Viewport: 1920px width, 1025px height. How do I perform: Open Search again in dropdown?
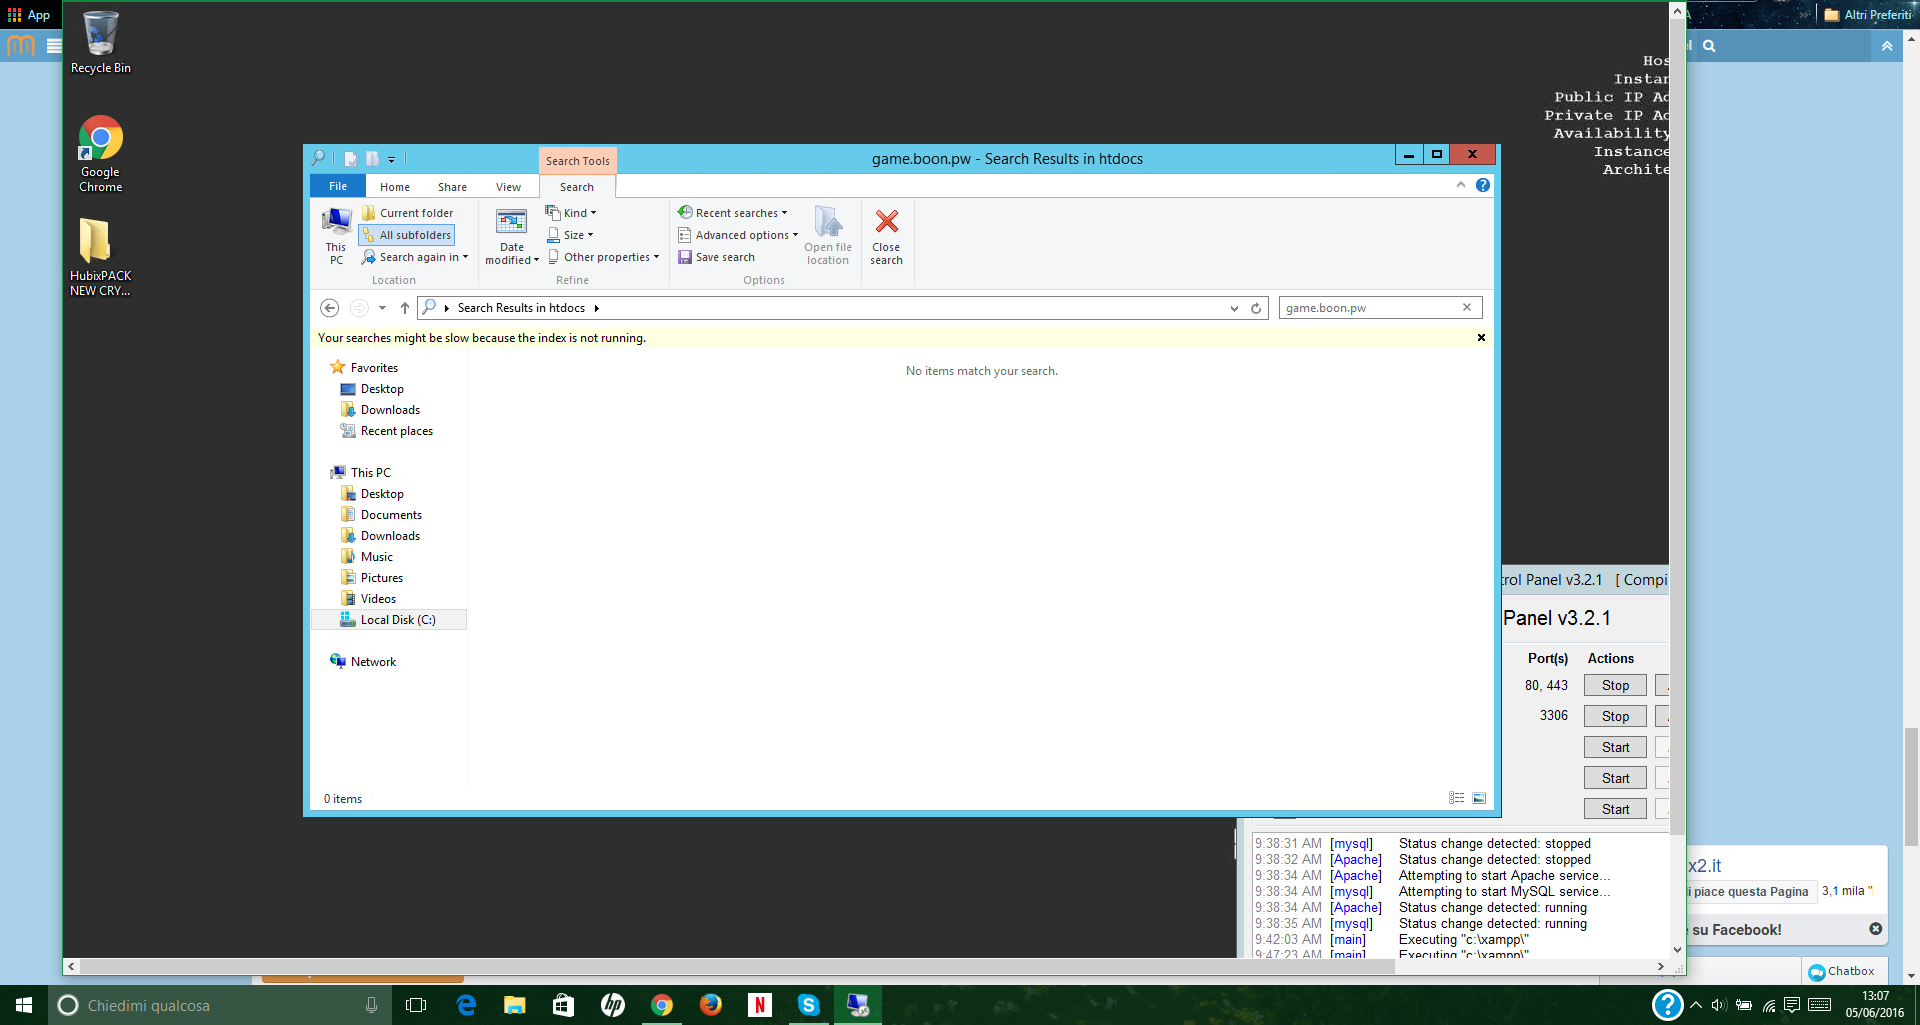(415, 257)
